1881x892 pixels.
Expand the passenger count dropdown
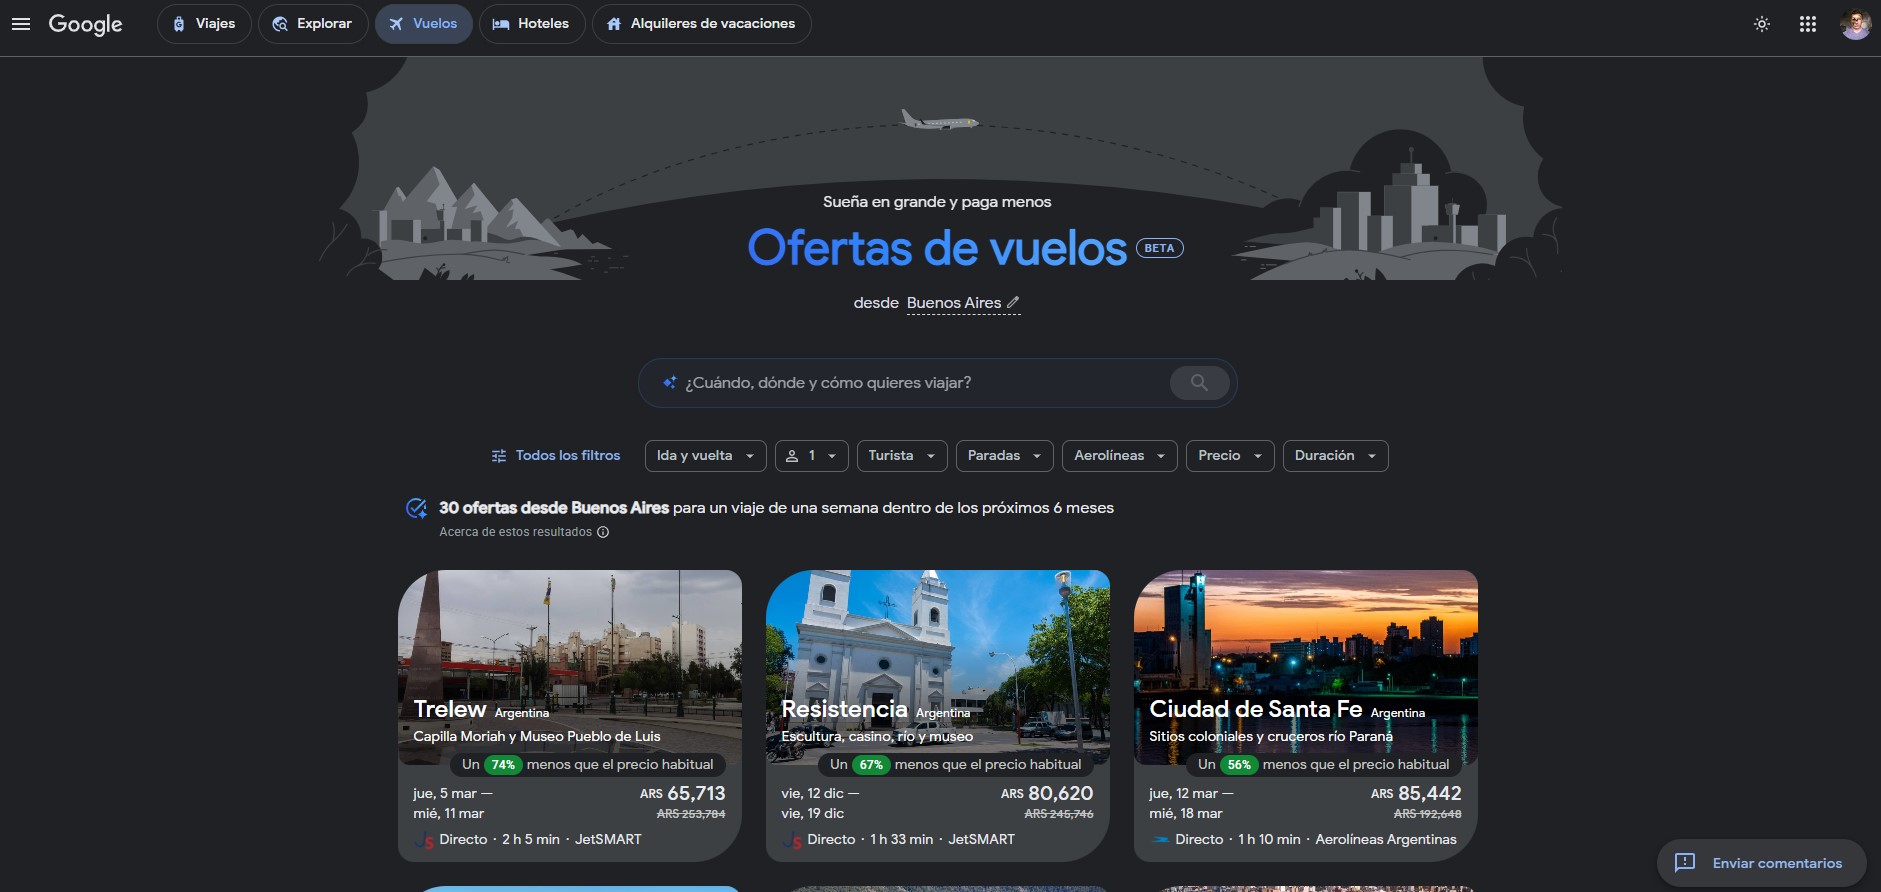811,456
